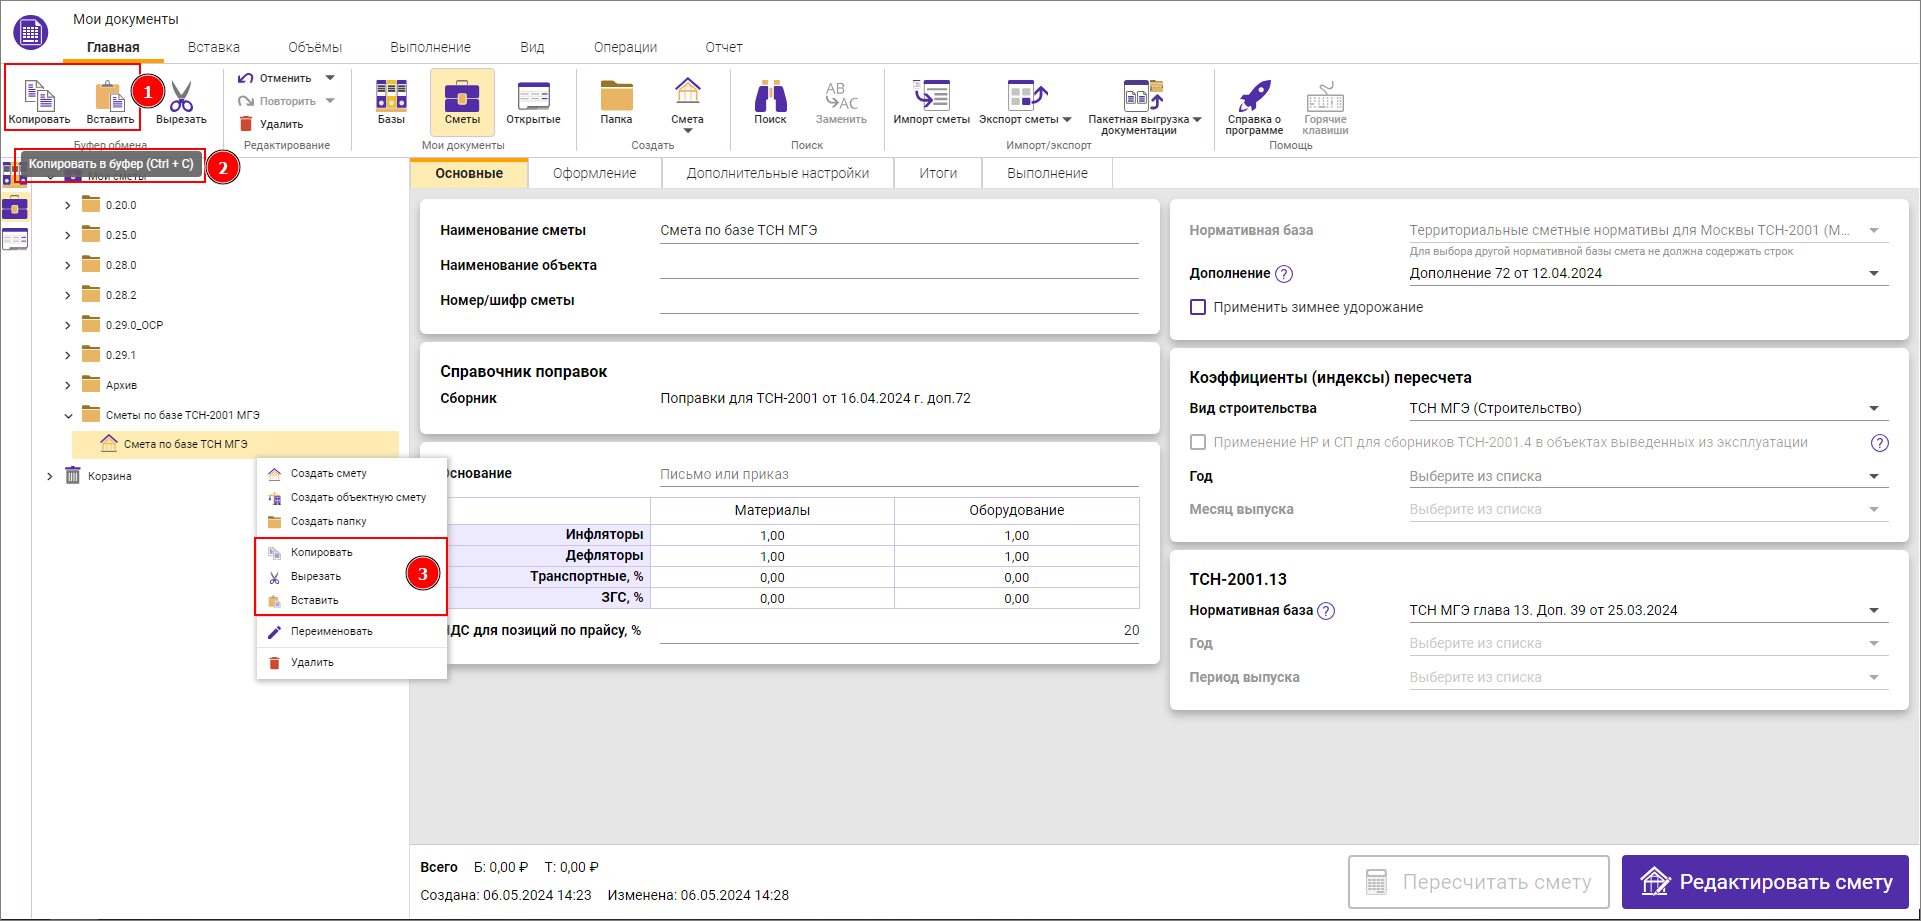The image size is (1921, 921).
Task: Click Инфляторы Материалы cell 1,00
Action: coord(772,535)
